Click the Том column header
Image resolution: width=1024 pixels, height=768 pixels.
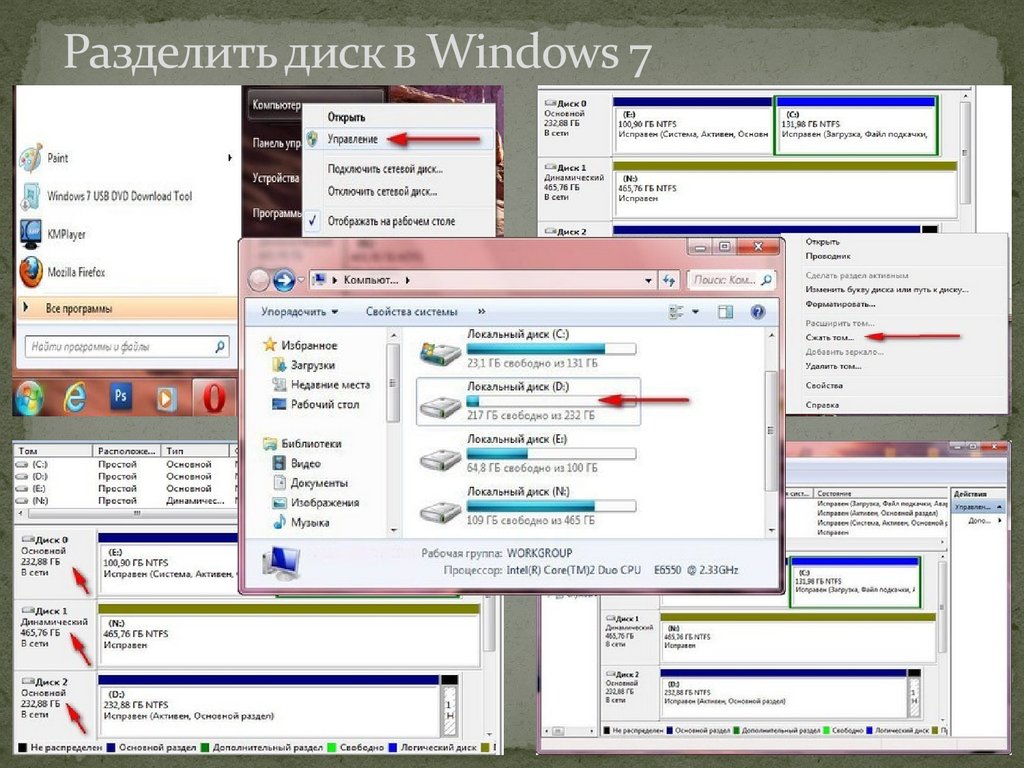53,451
